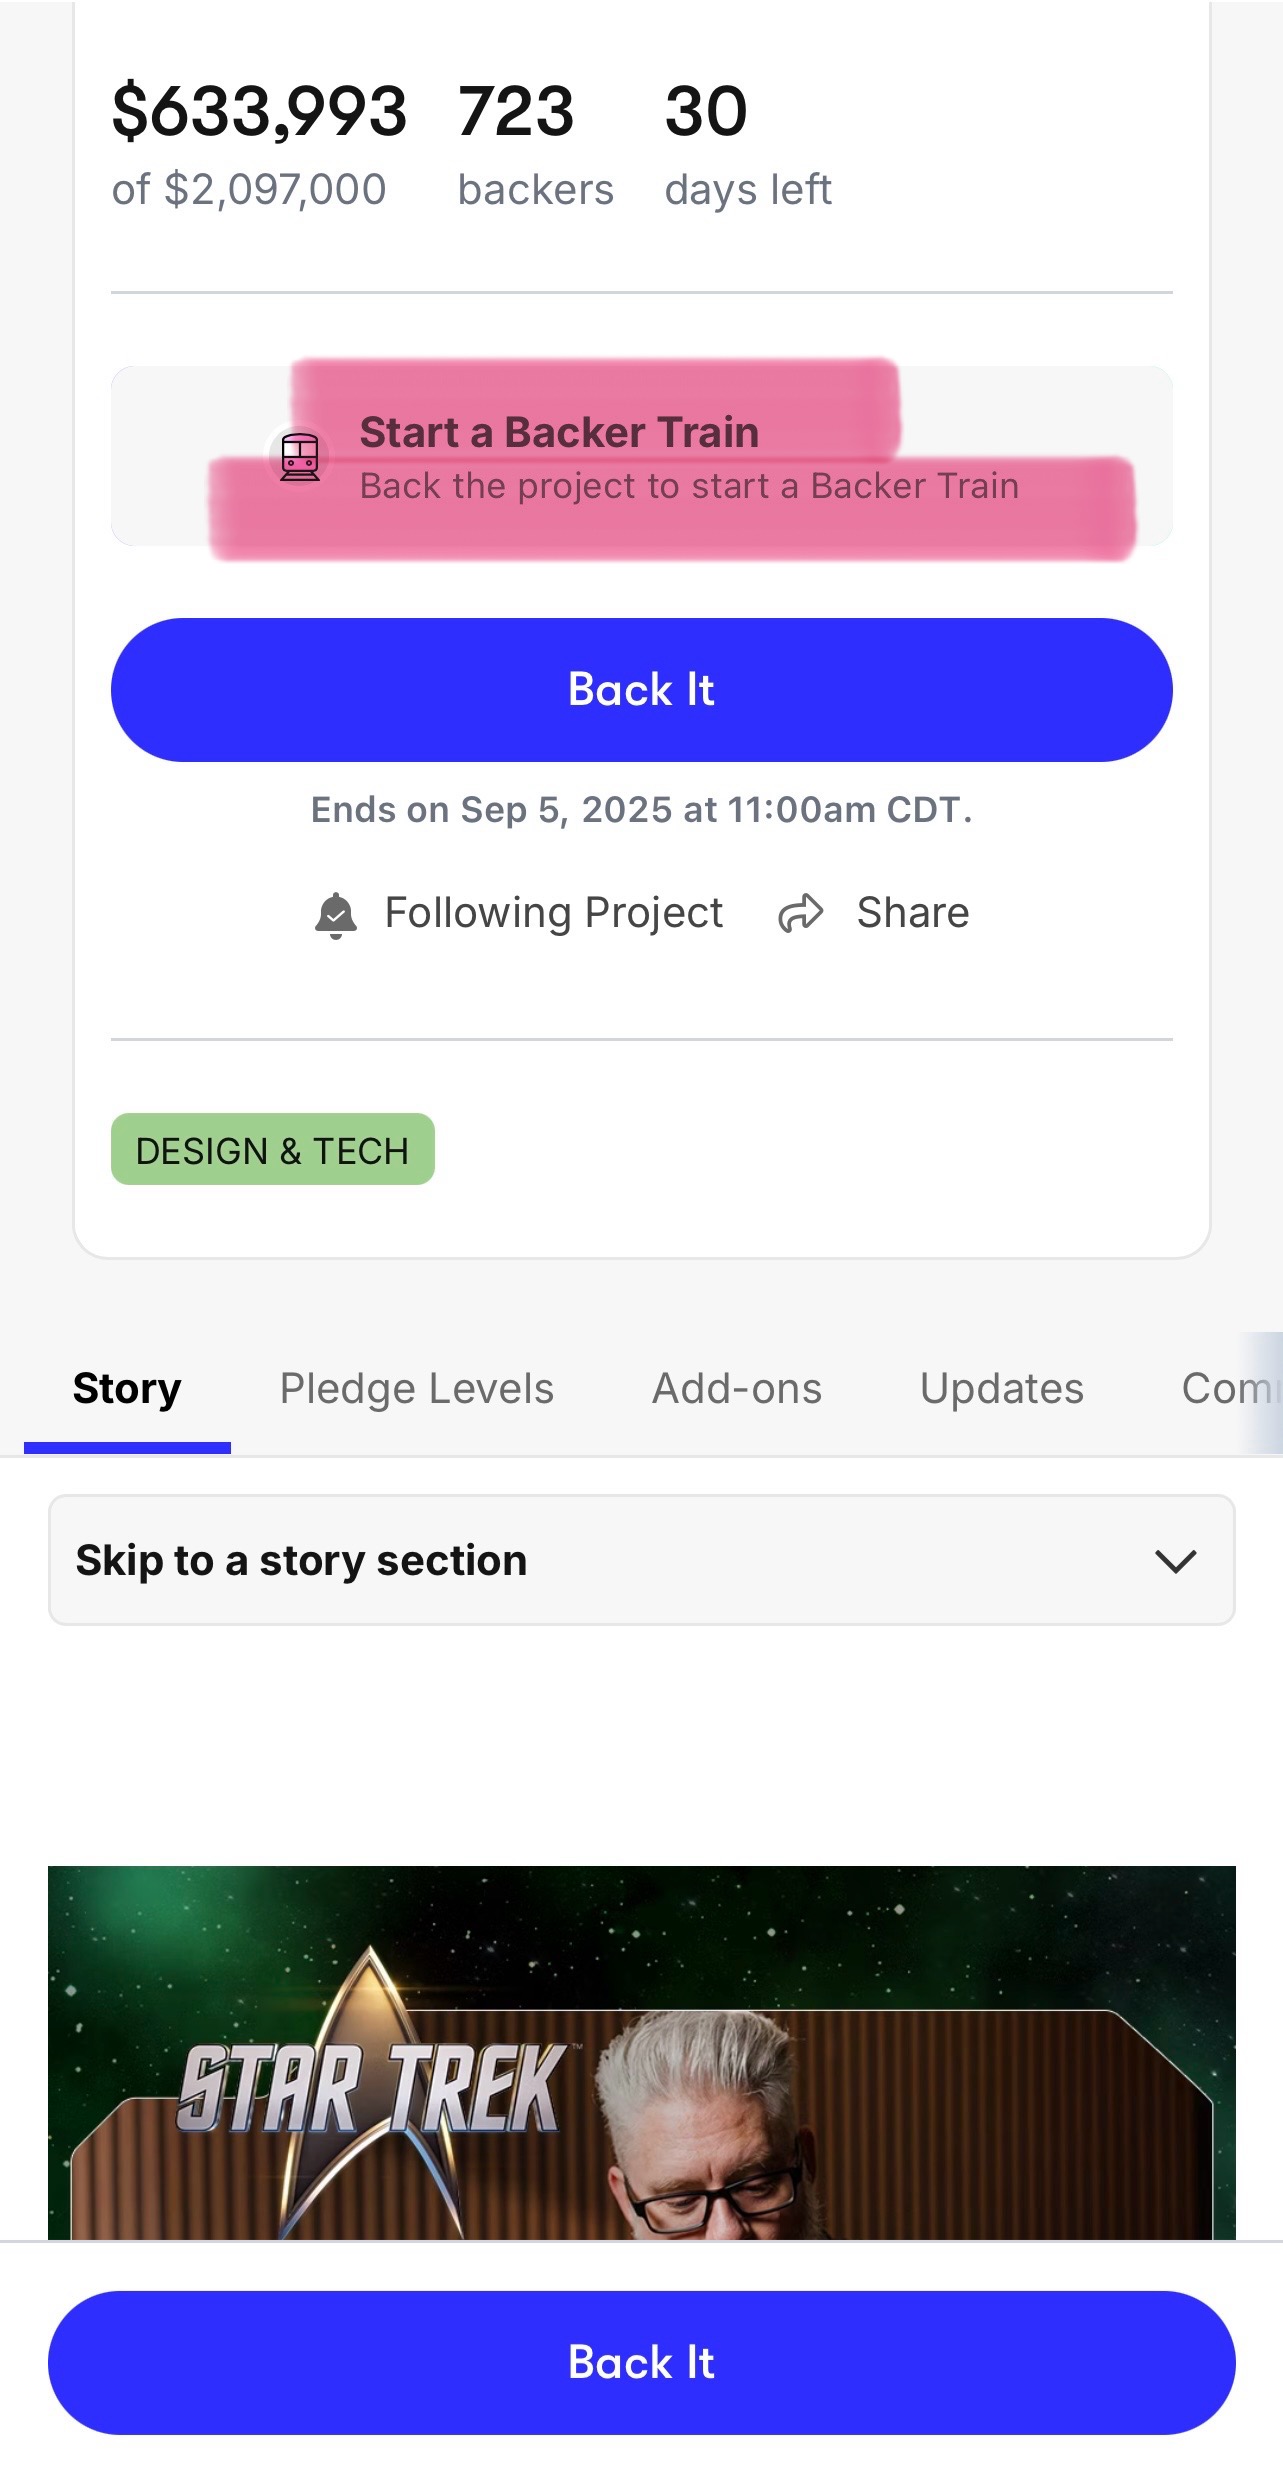Tap the pink train icon
Viewport: 1283px width, 2468px height.
pyautogui.click(x=299, y=457)
